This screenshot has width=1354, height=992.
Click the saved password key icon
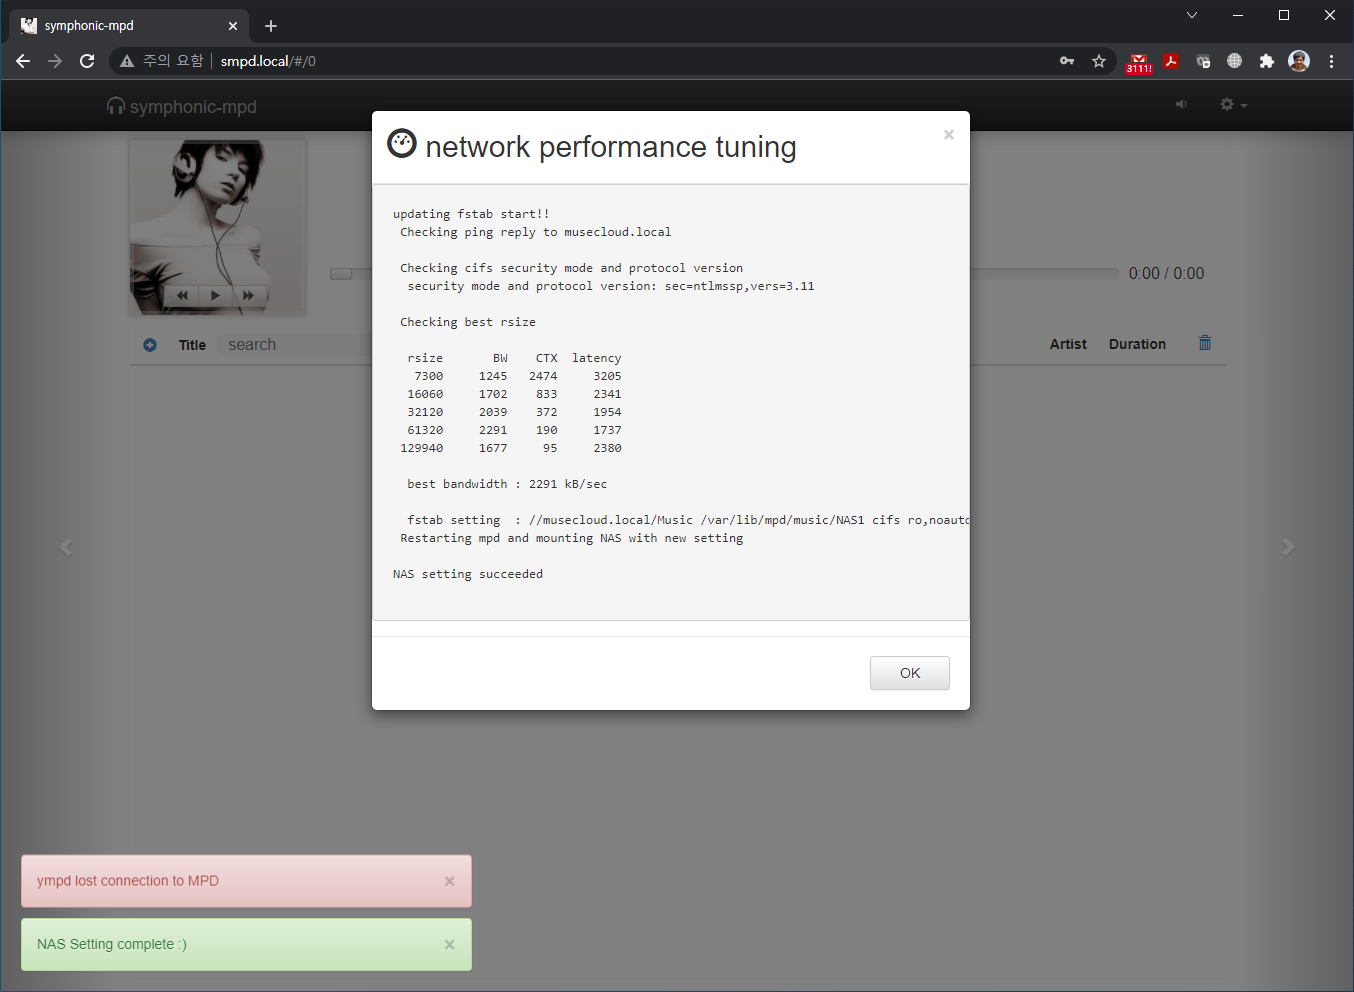point(1067,61)
